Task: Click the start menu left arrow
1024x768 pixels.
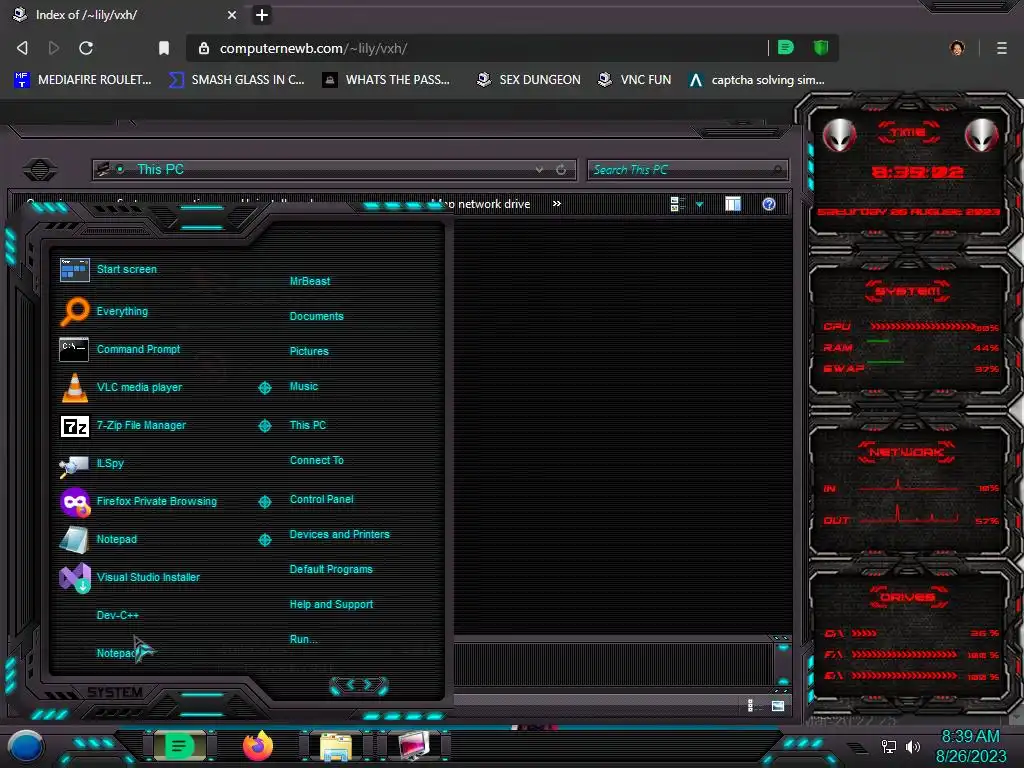Action: click(350, 684)
